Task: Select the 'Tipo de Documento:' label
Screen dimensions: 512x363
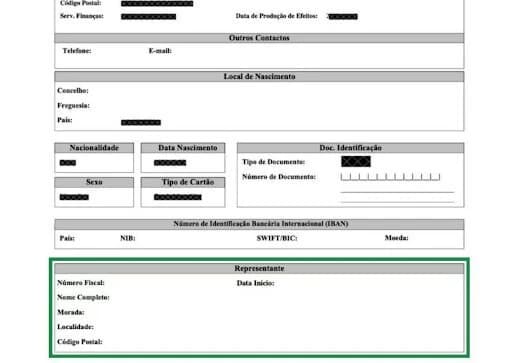Action: tap(273, 162)
